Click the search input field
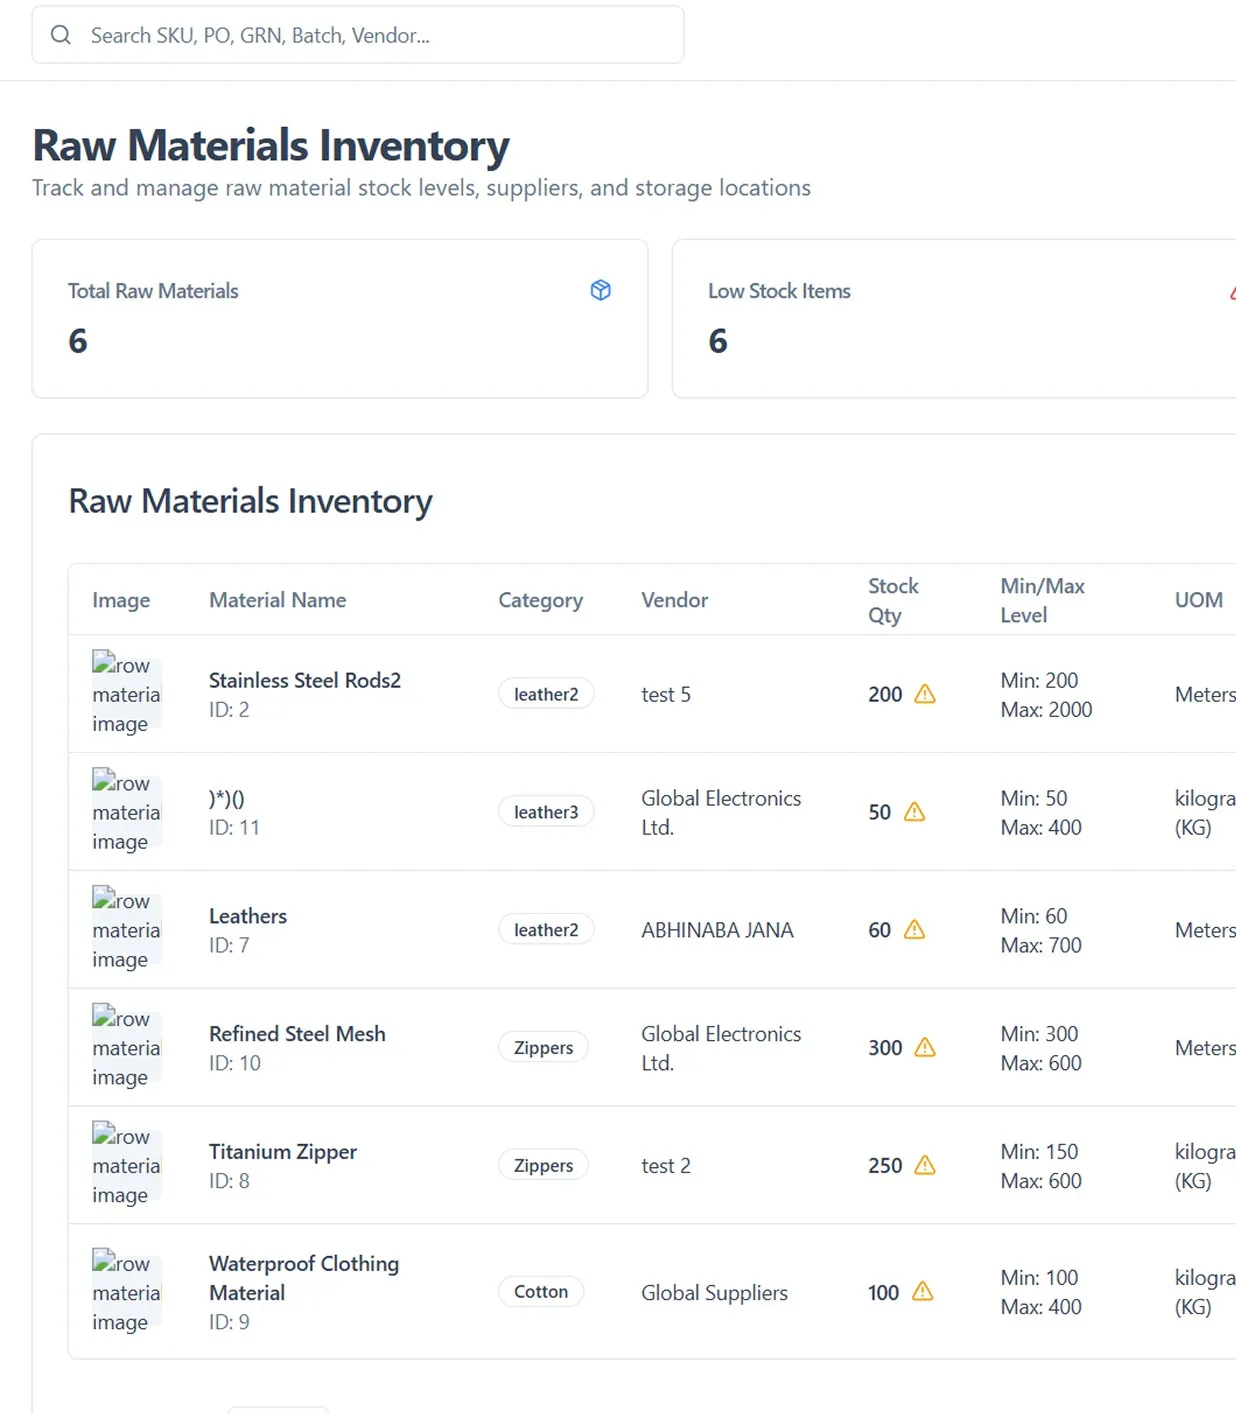The image size is (1236, 1414). coord(350,35)
